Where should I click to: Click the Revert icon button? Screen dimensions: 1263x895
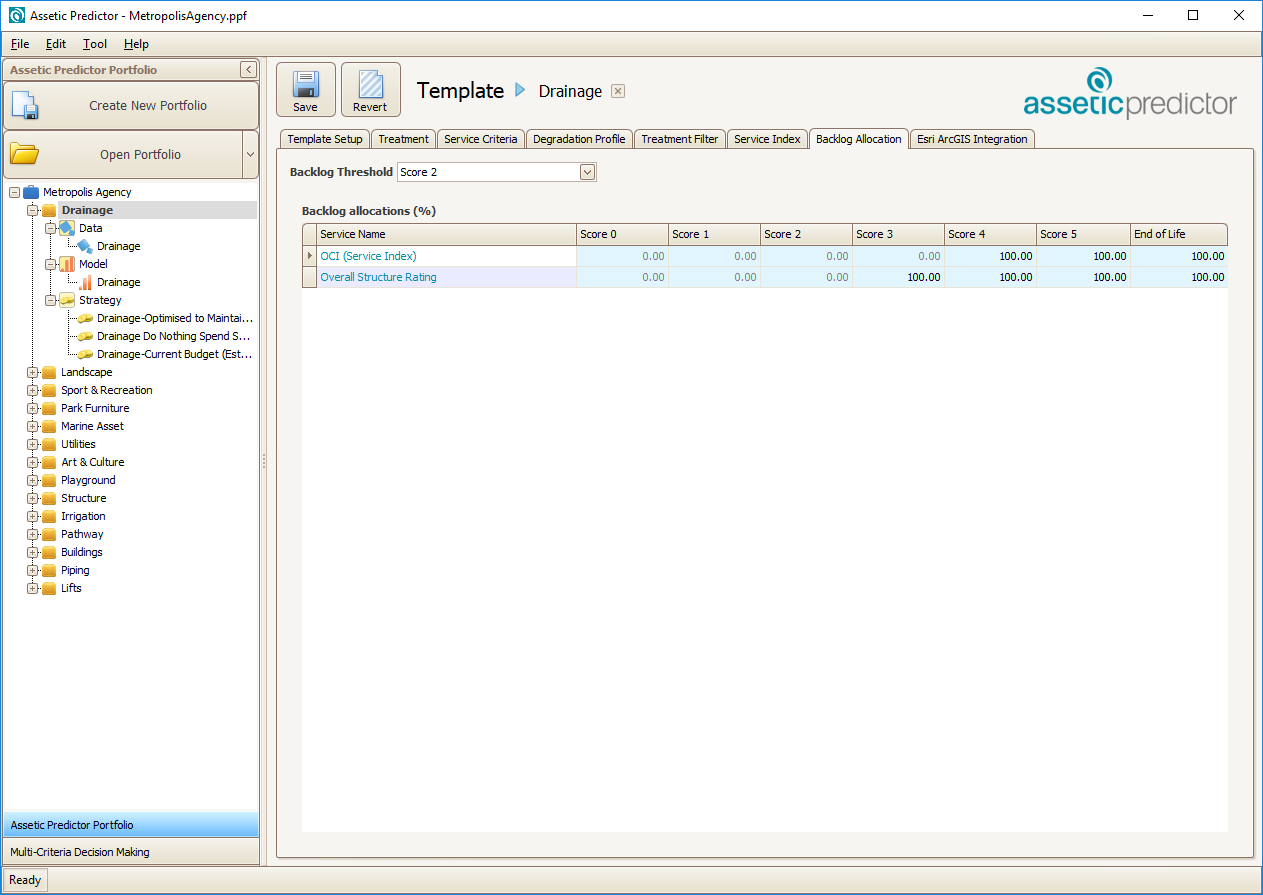[x=370, y=83]
